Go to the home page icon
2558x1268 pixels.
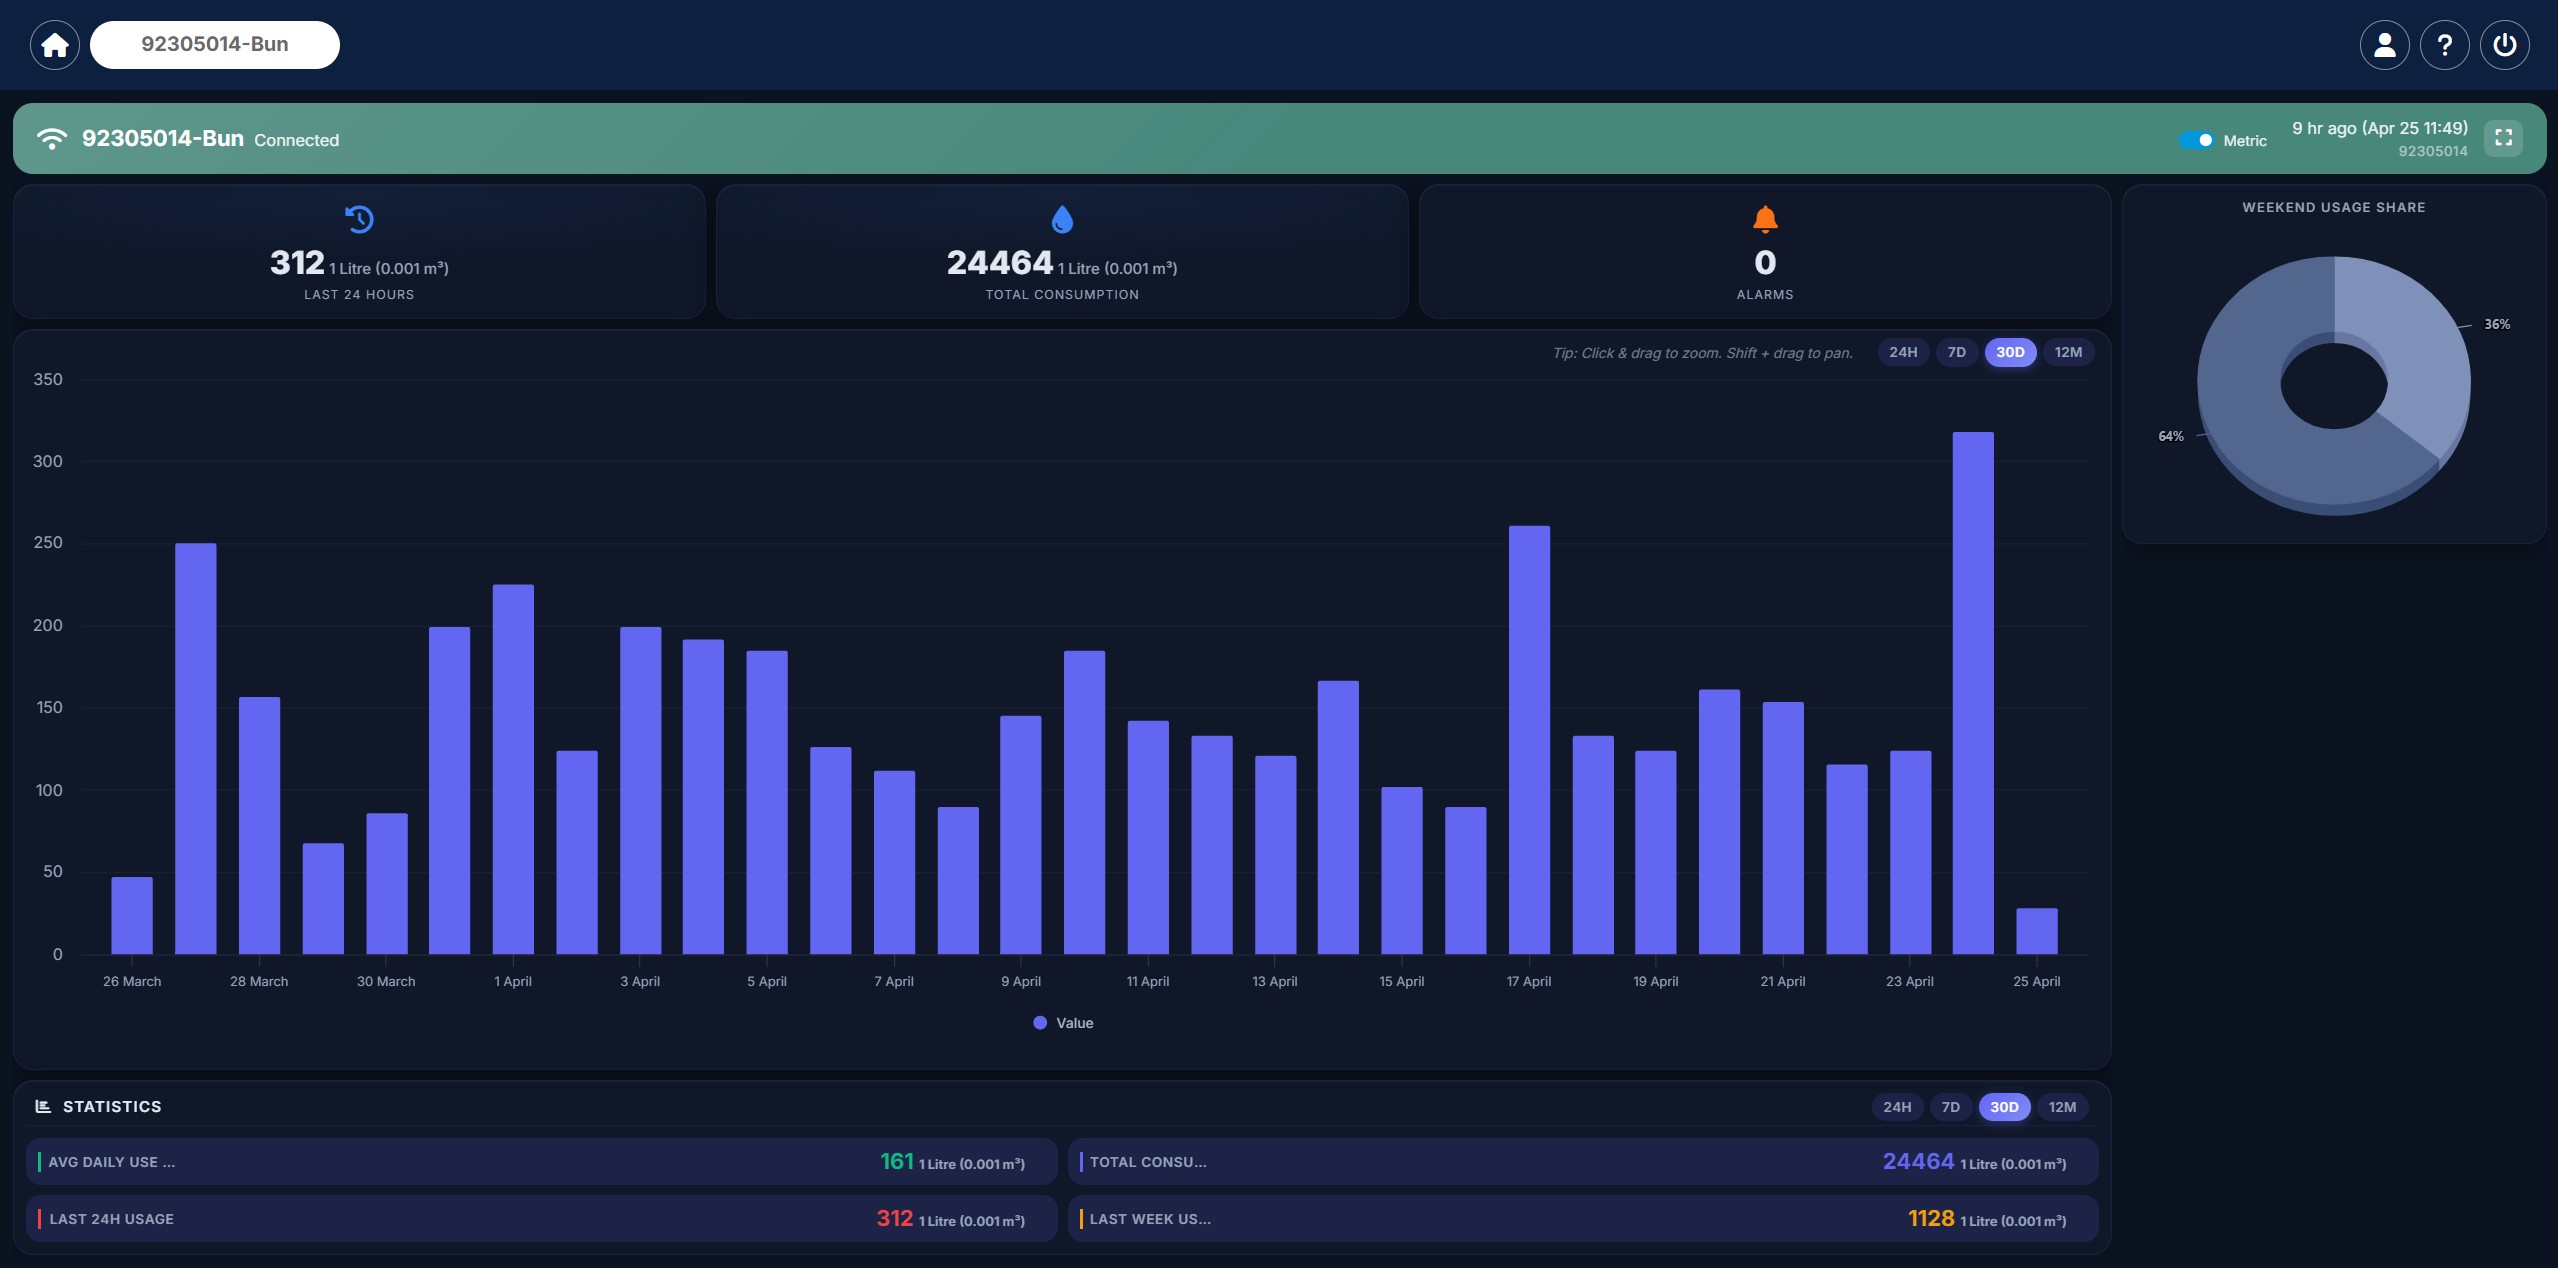55,45
